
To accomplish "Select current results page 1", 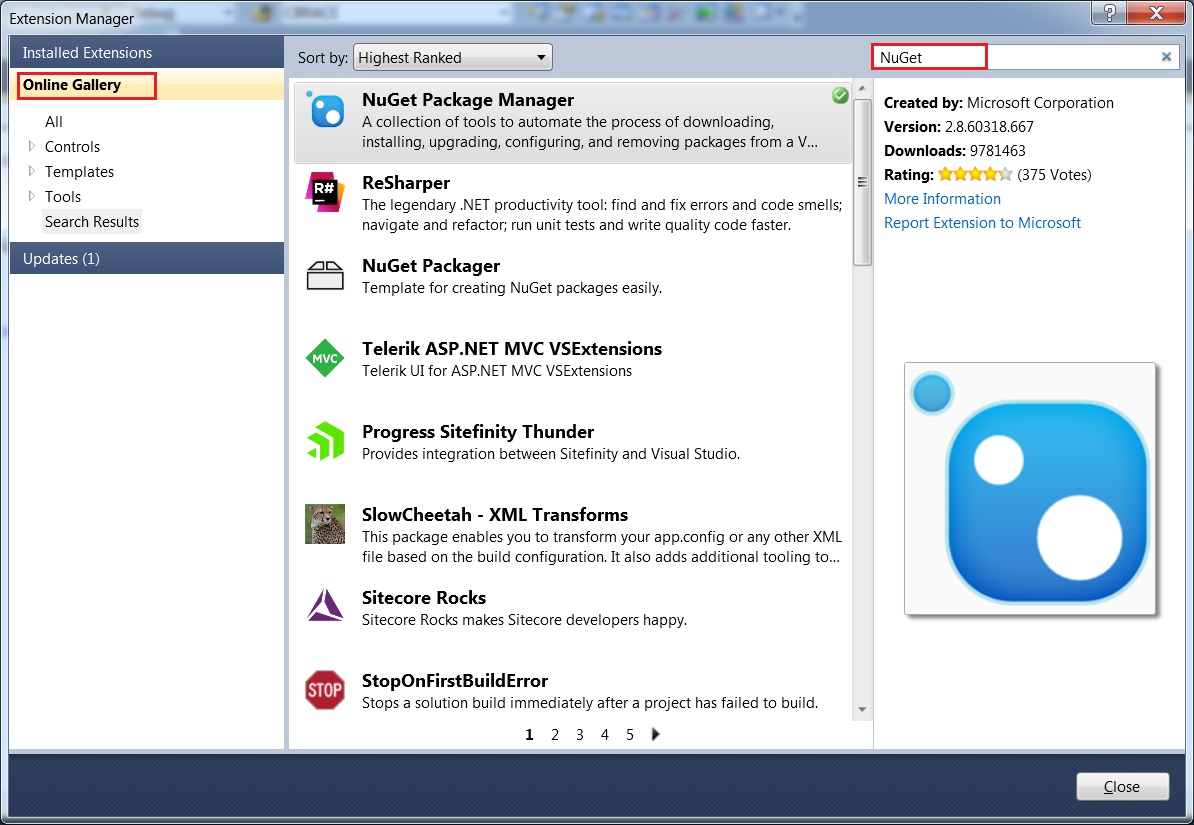I will 529,734.
